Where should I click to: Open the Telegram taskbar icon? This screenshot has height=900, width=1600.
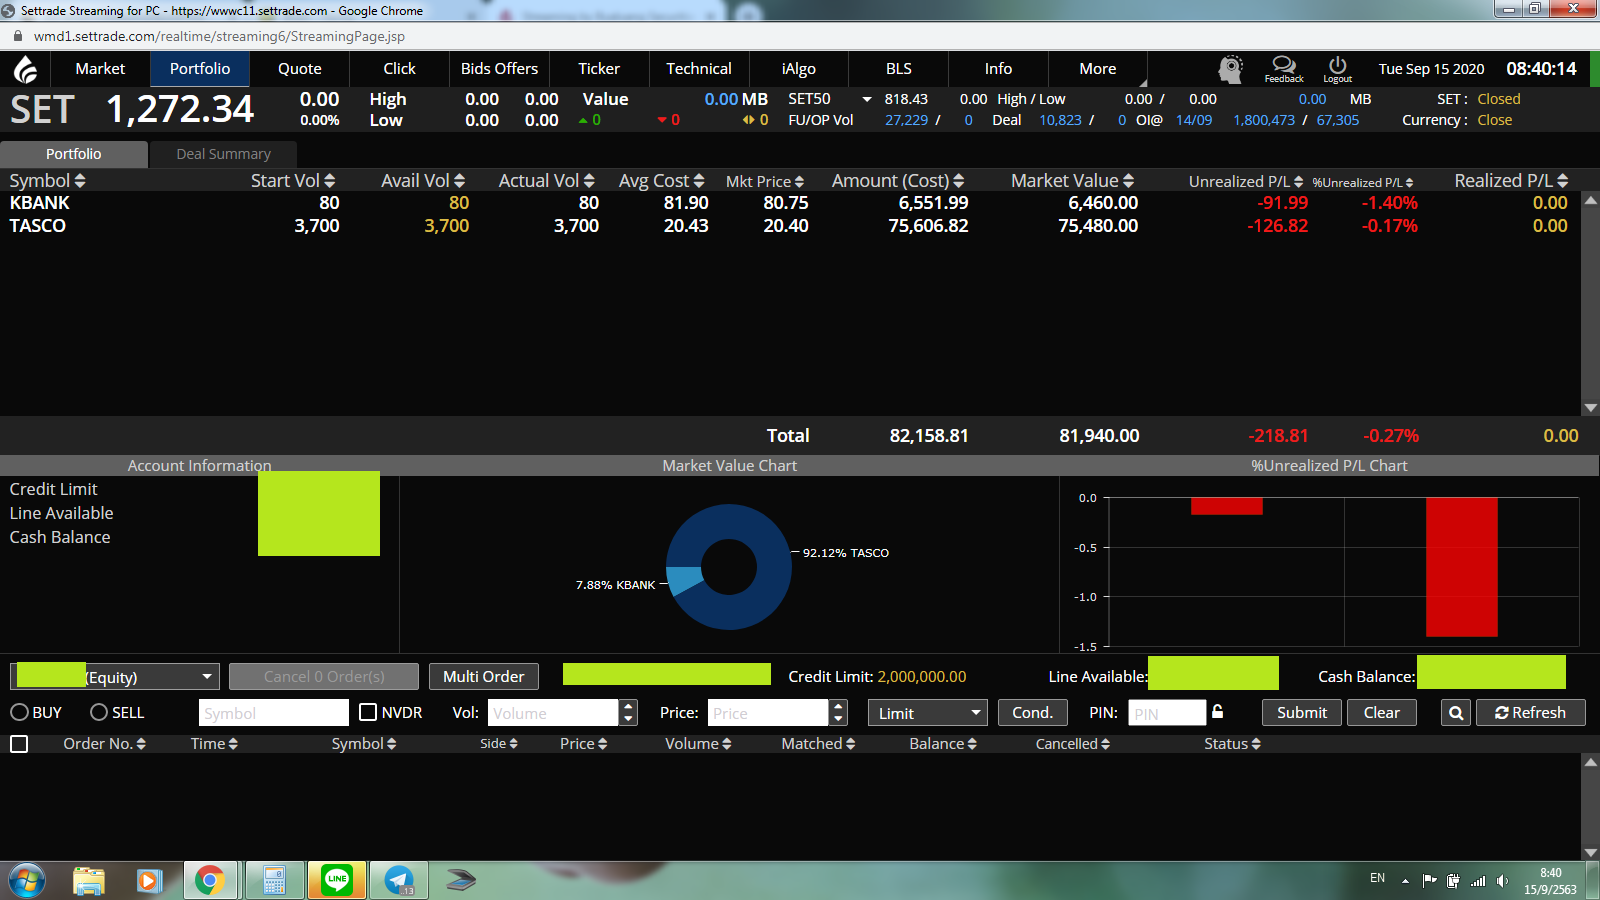click(x=399, y=881)
